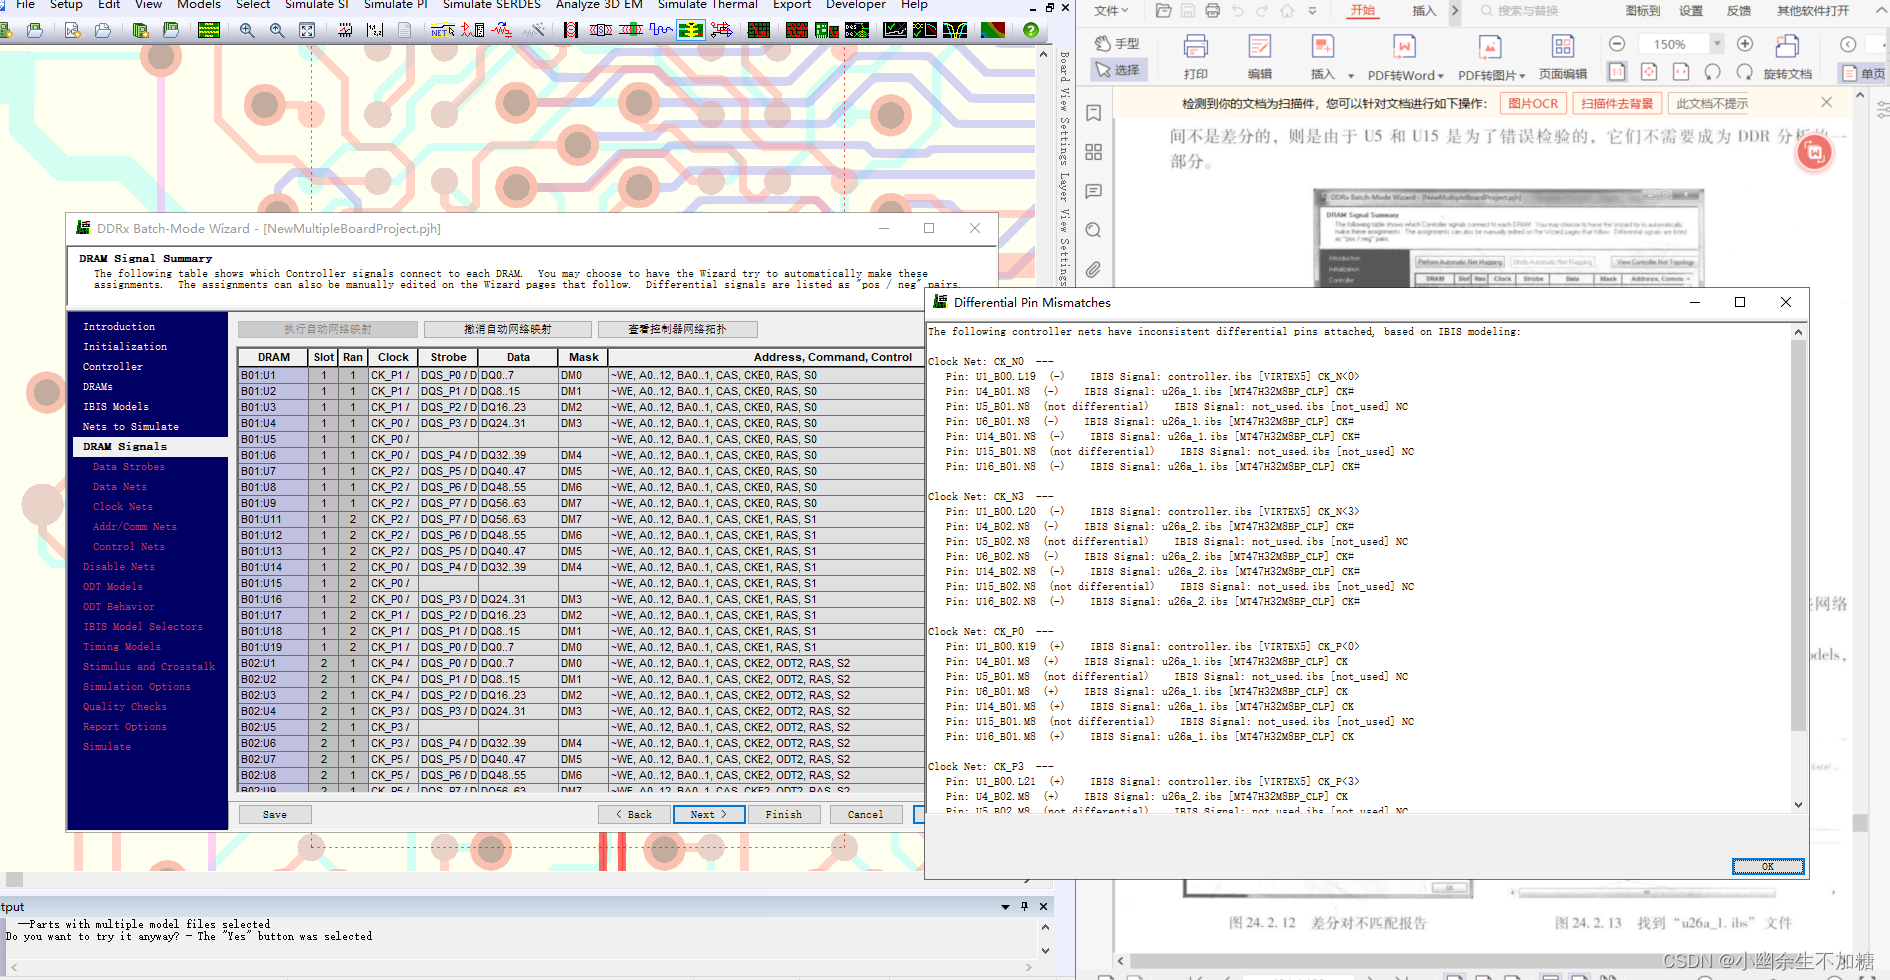Click the zoom in plus circle in PDF viewer
This screenshot has height=980, width=1890.
coord(1745,44)
